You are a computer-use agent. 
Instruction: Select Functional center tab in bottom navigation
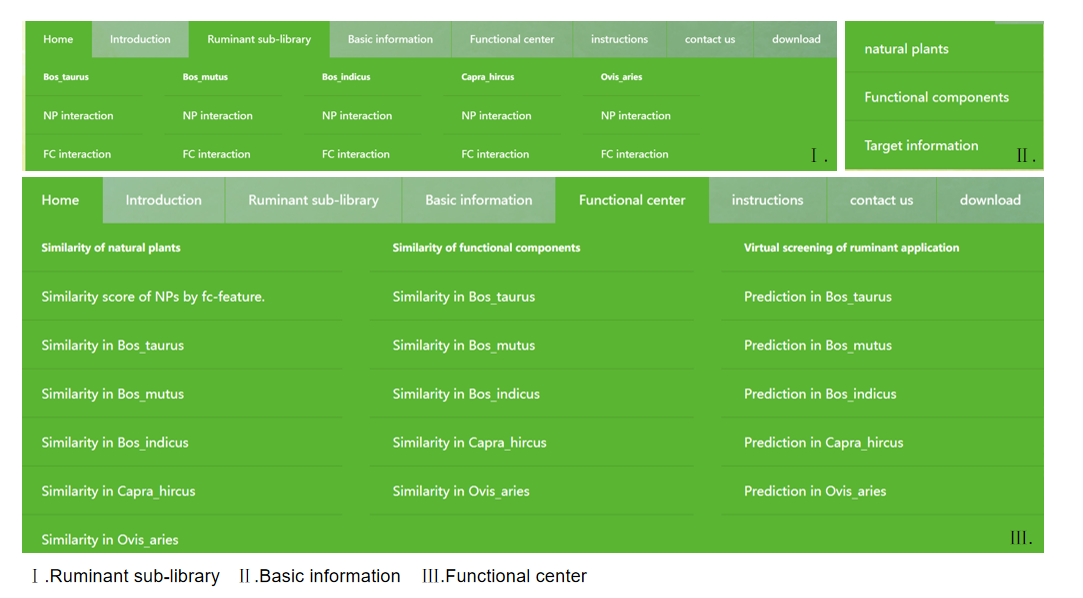[632, 200]
